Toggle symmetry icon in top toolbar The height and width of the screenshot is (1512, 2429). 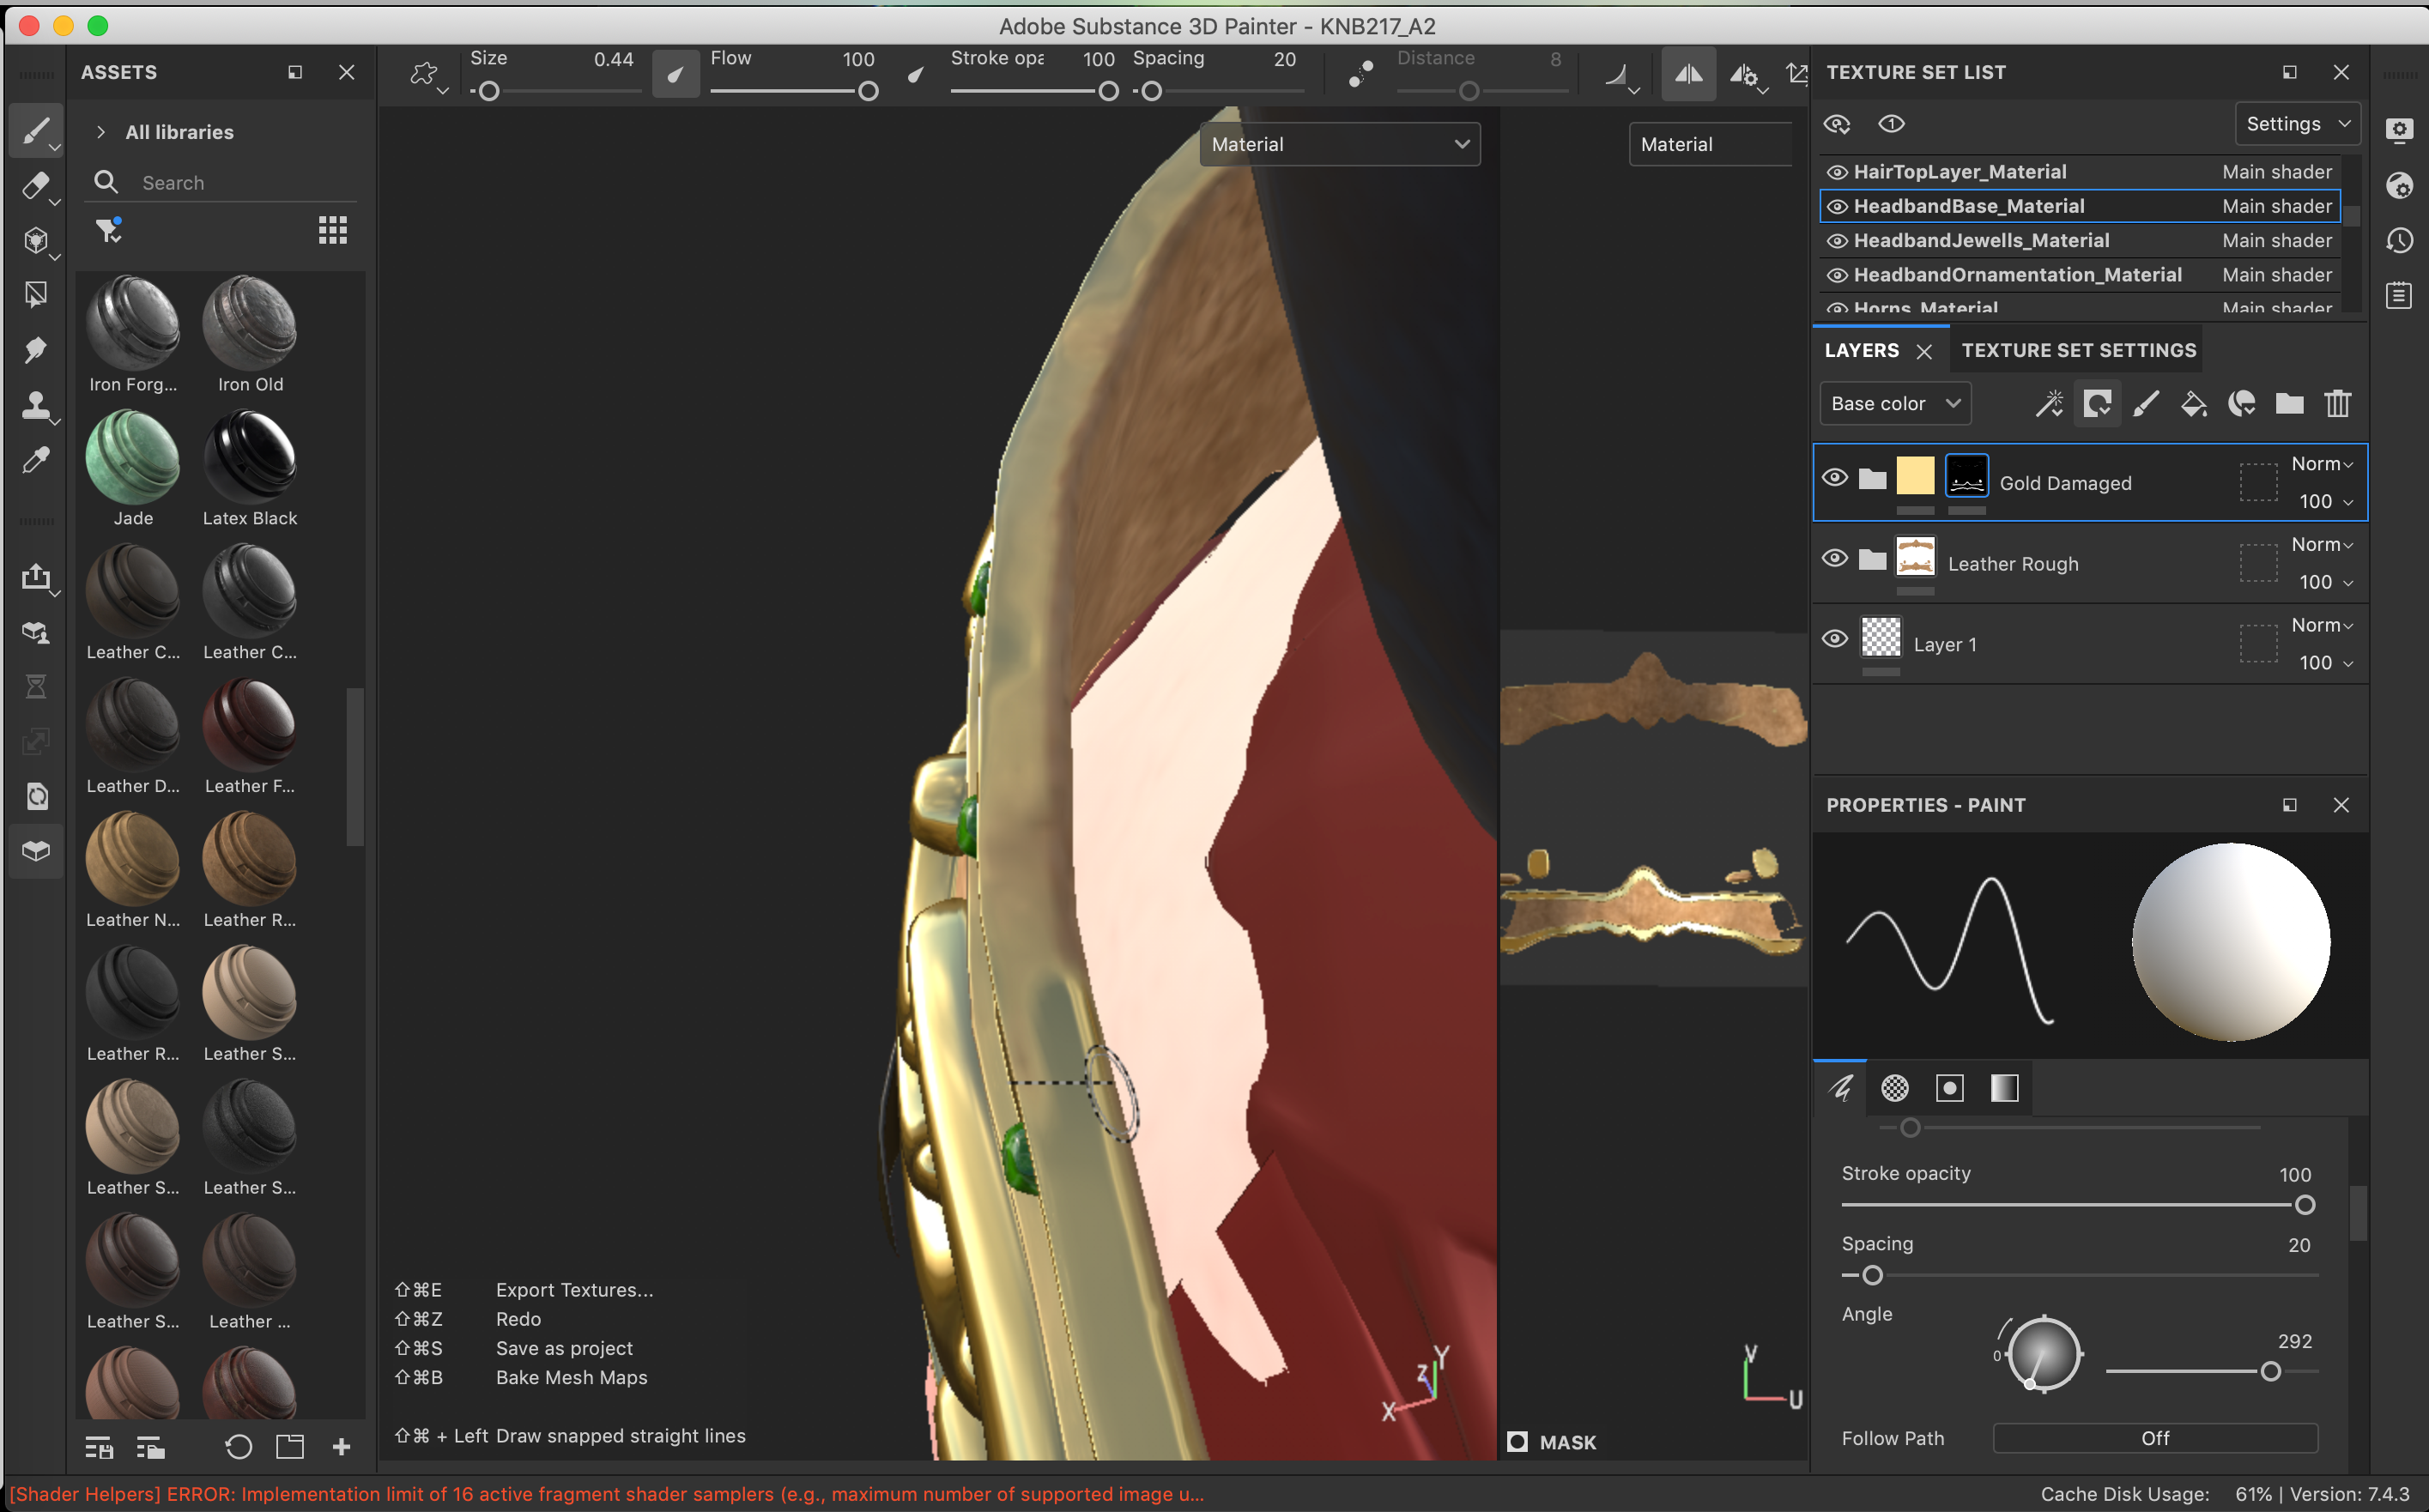point(1688,74)
